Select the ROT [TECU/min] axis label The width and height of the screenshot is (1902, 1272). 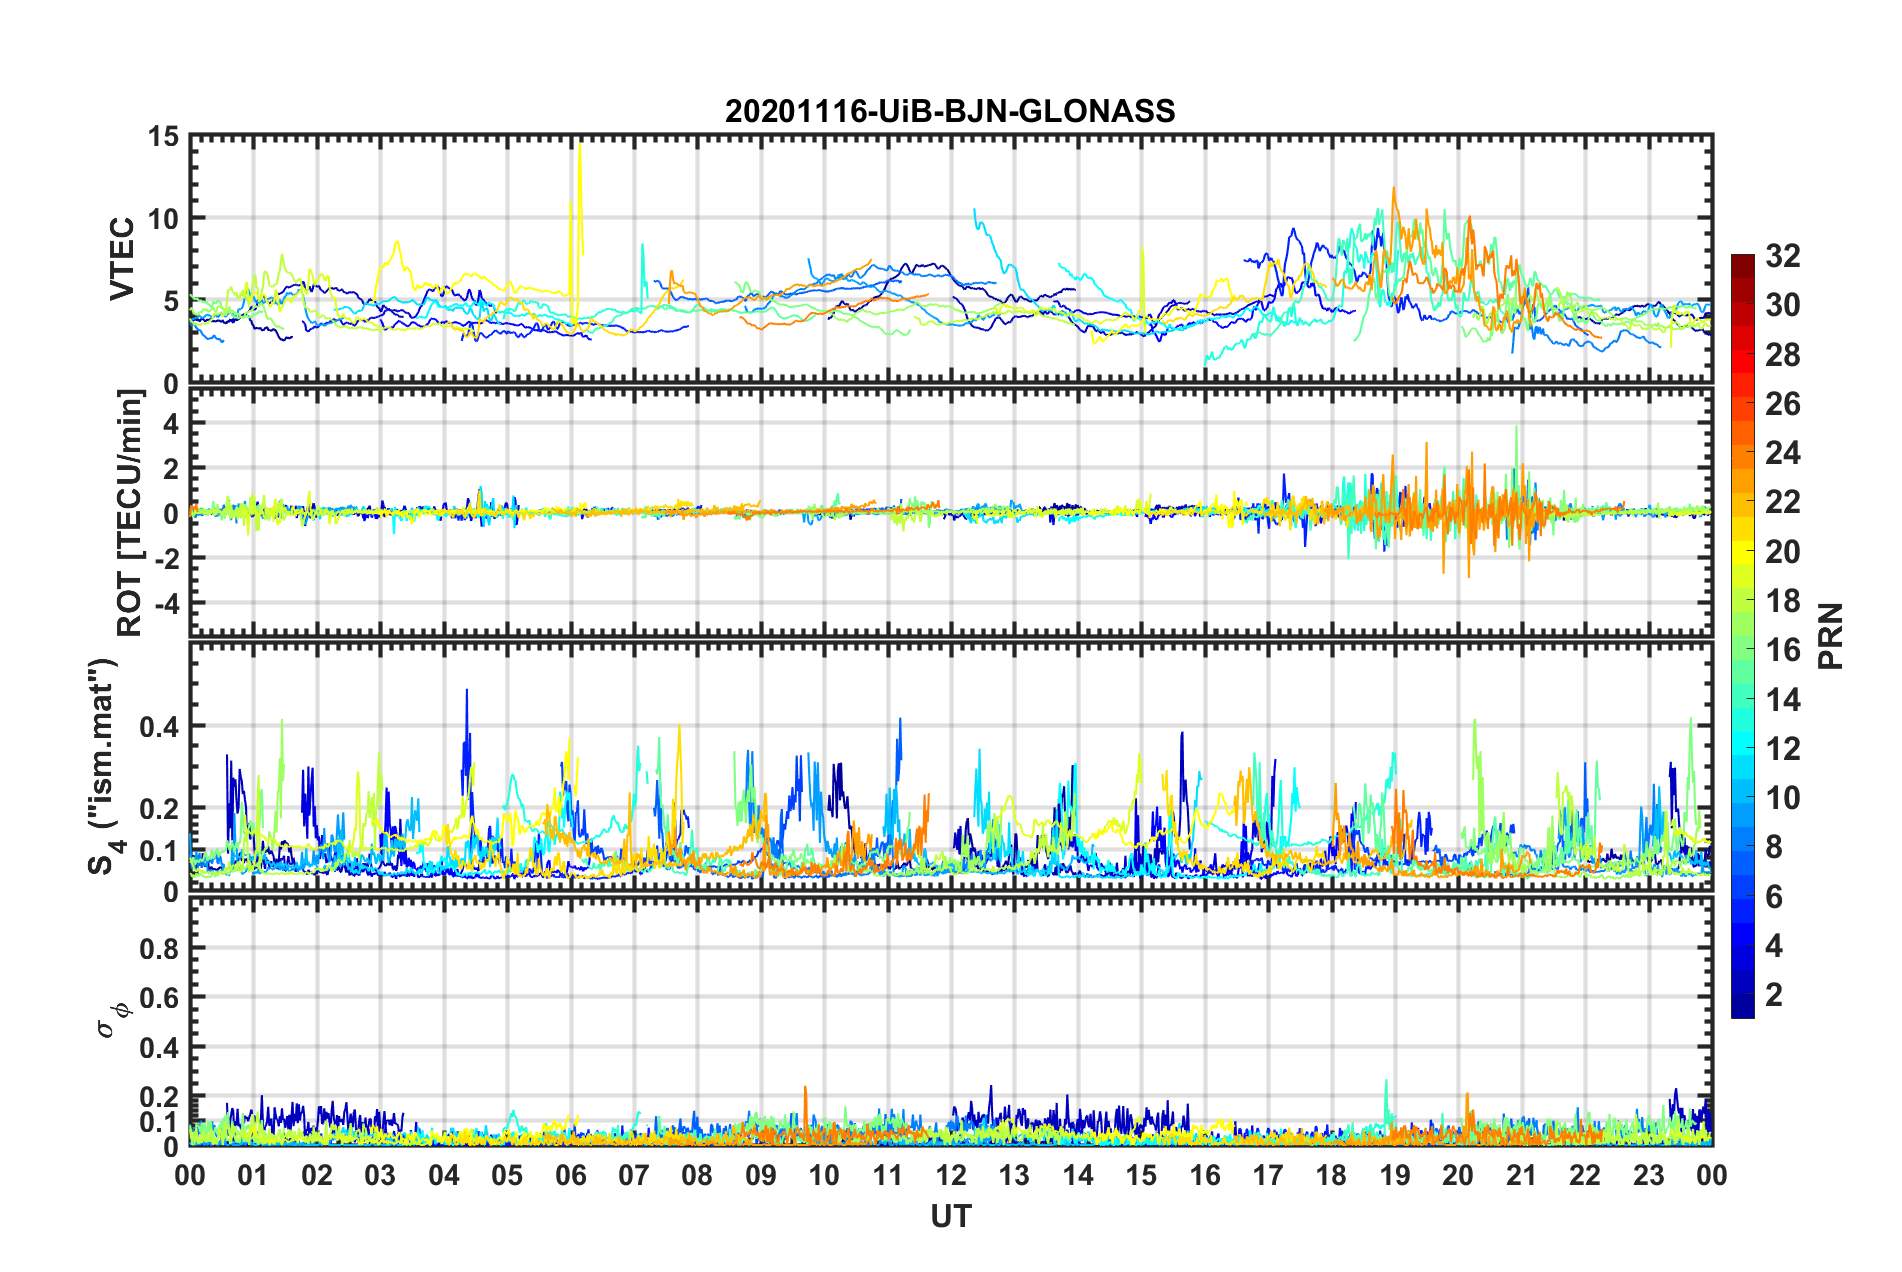click(x=130, y=513)
